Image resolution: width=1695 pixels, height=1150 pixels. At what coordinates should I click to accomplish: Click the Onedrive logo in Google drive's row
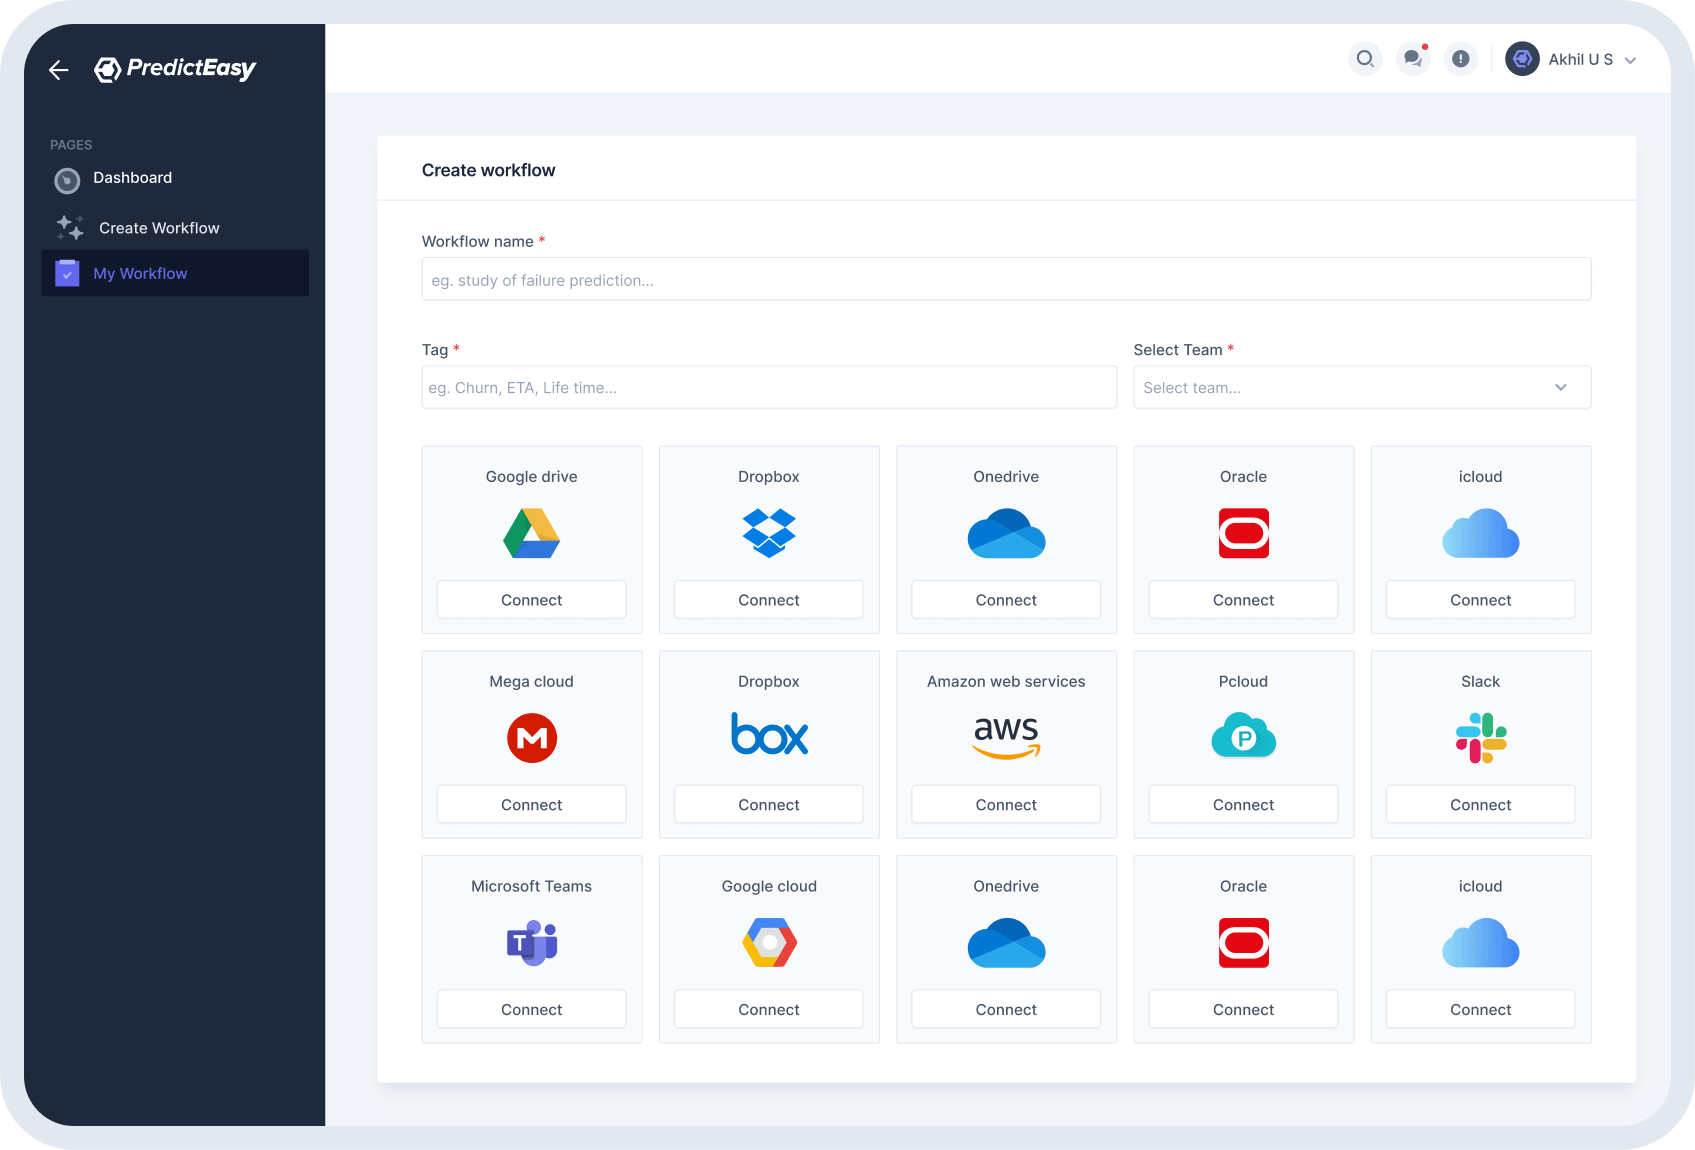click(x=1006, y=533)
